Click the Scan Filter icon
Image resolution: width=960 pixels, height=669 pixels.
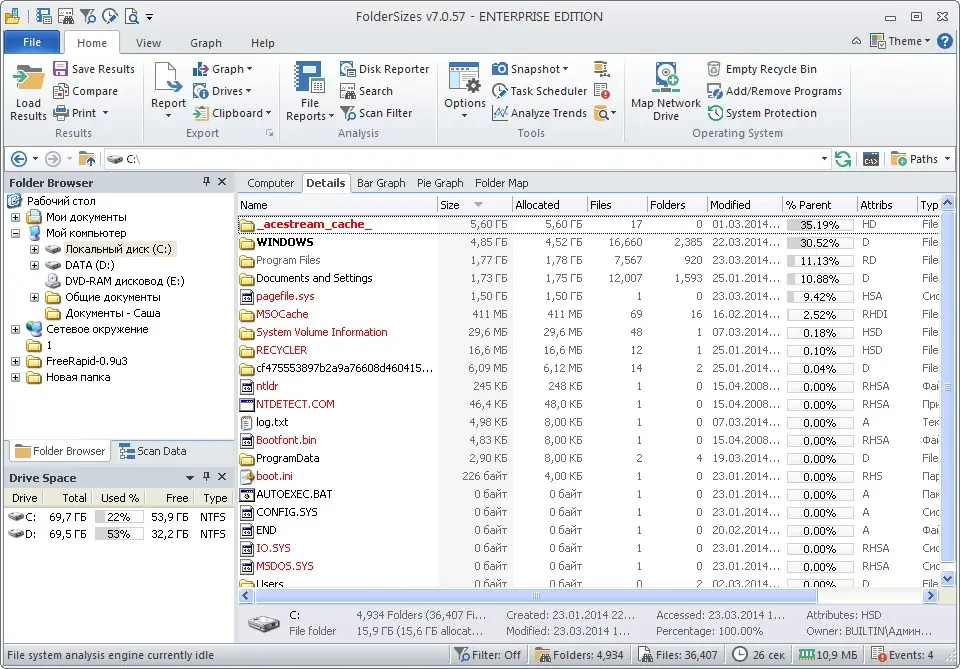click(348, 113)
